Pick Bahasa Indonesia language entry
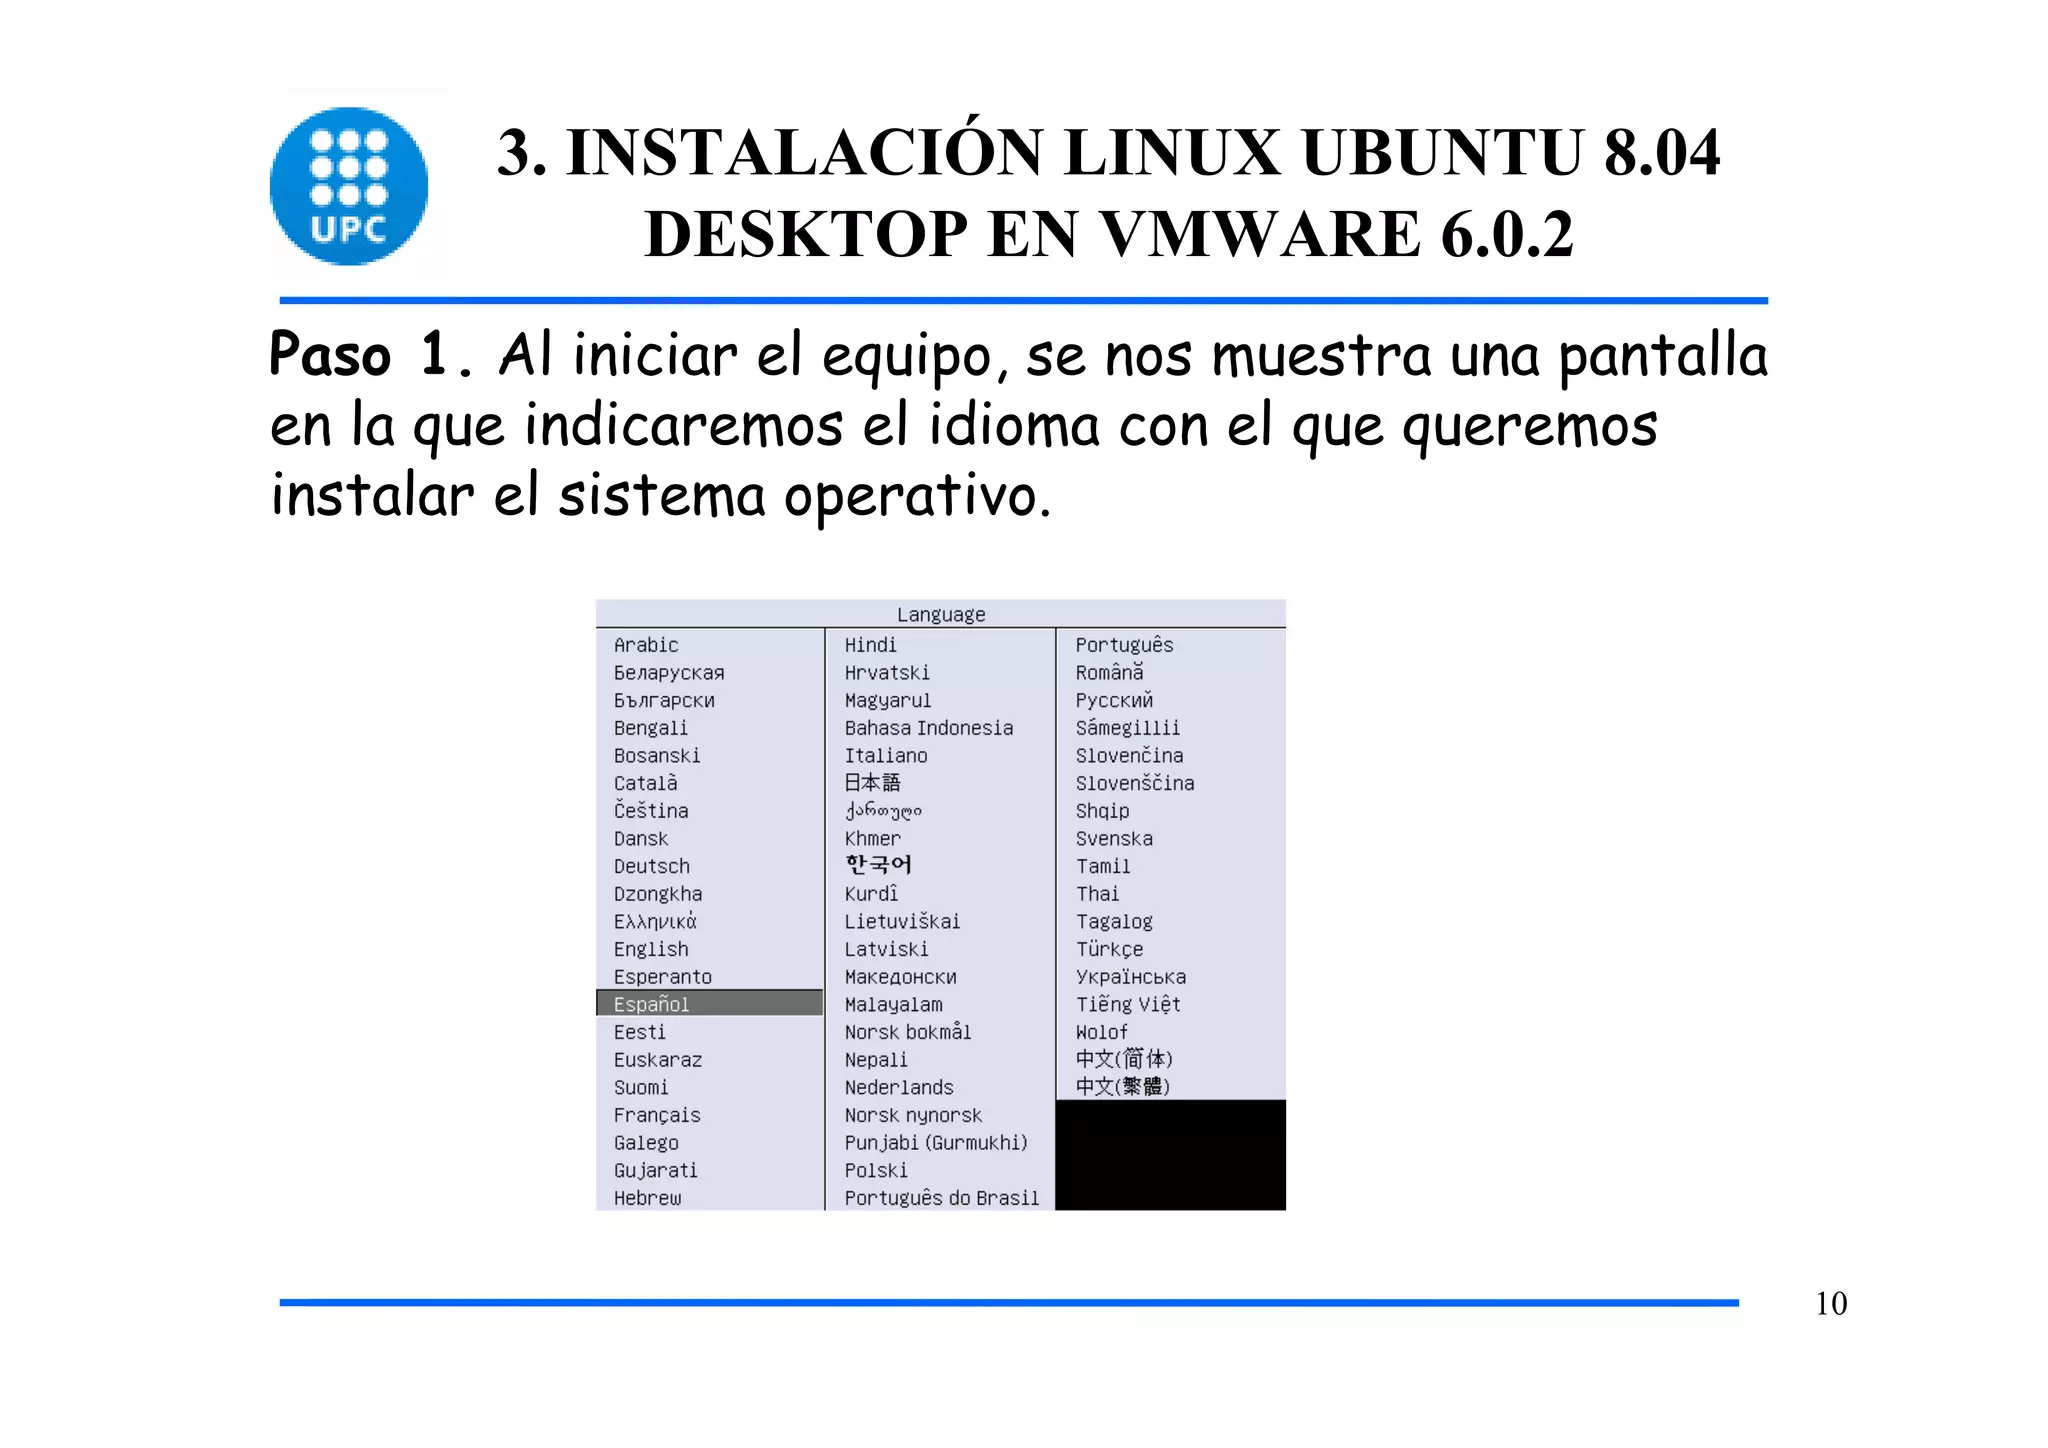The height and width of the screenshot is (1448, 2048). point(929,728)
